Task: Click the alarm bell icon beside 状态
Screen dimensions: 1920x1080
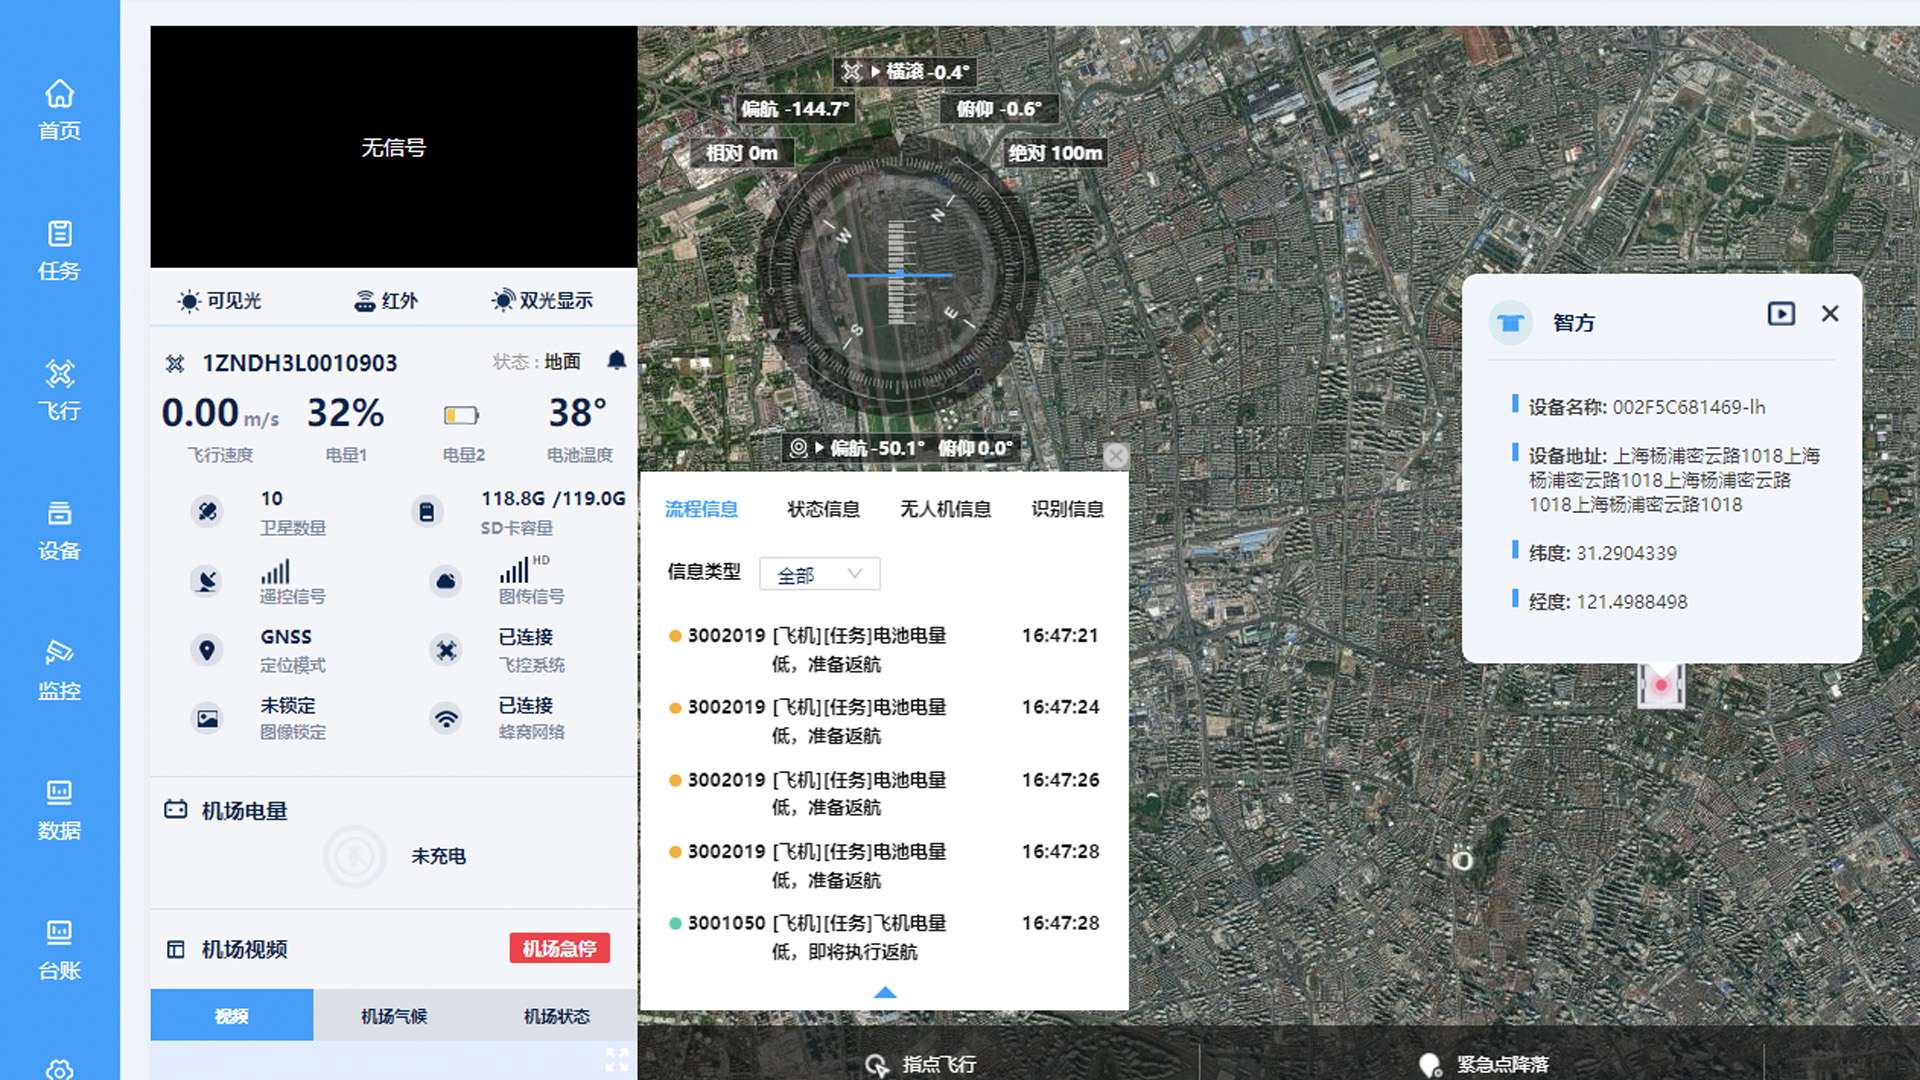Action: 616,361
